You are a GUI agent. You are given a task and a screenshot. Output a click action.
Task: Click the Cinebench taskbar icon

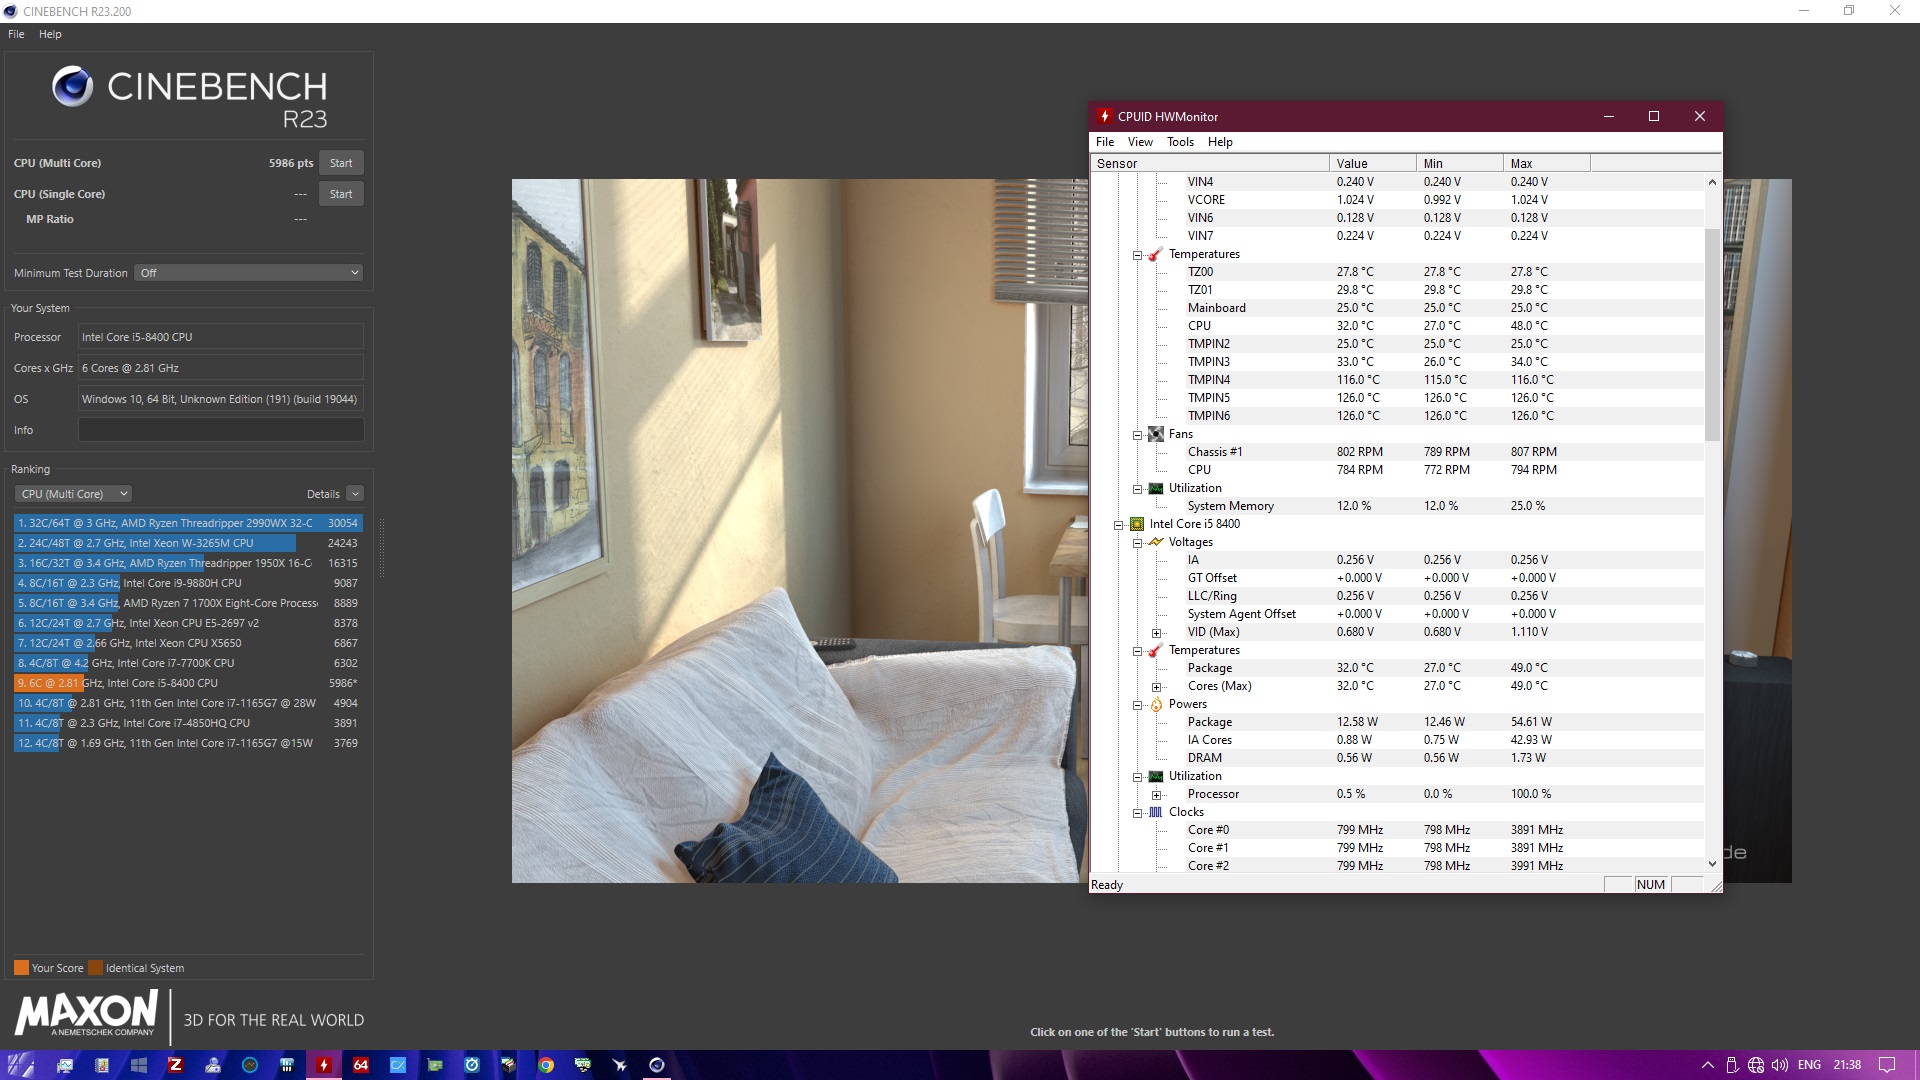point(657,1065)
